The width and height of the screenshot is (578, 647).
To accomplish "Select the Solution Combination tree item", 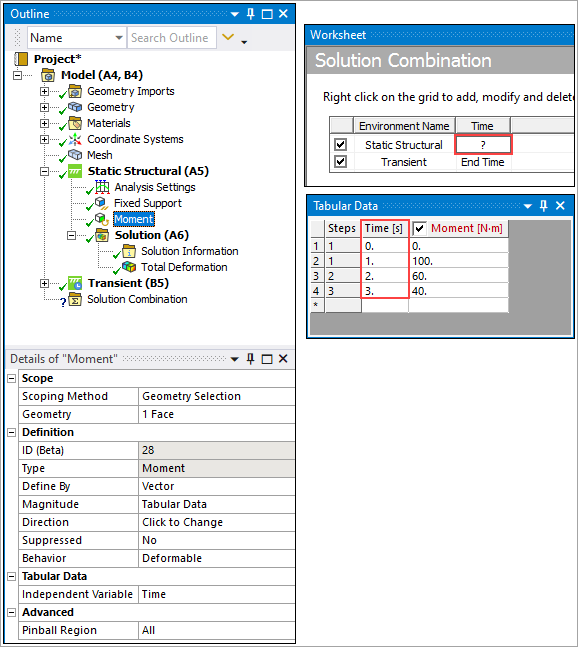I will point(137,299).
